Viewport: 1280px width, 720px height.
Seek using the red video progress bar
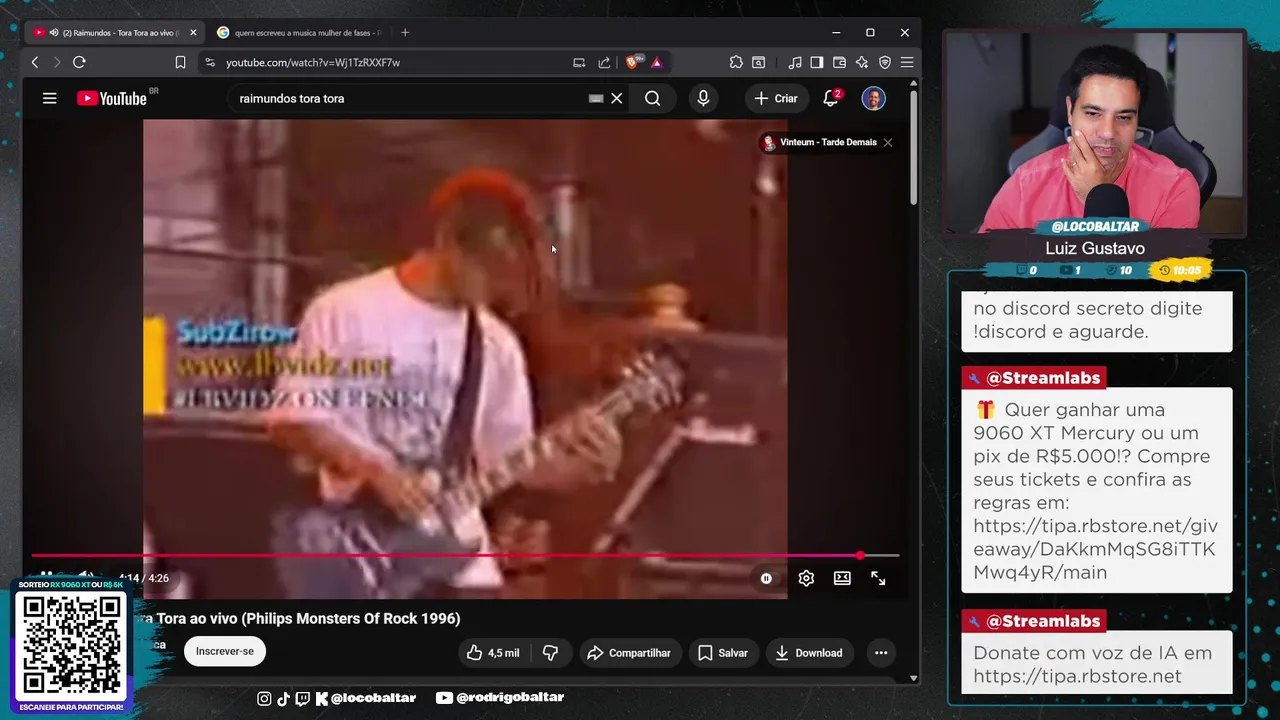(x=465, y=555)
